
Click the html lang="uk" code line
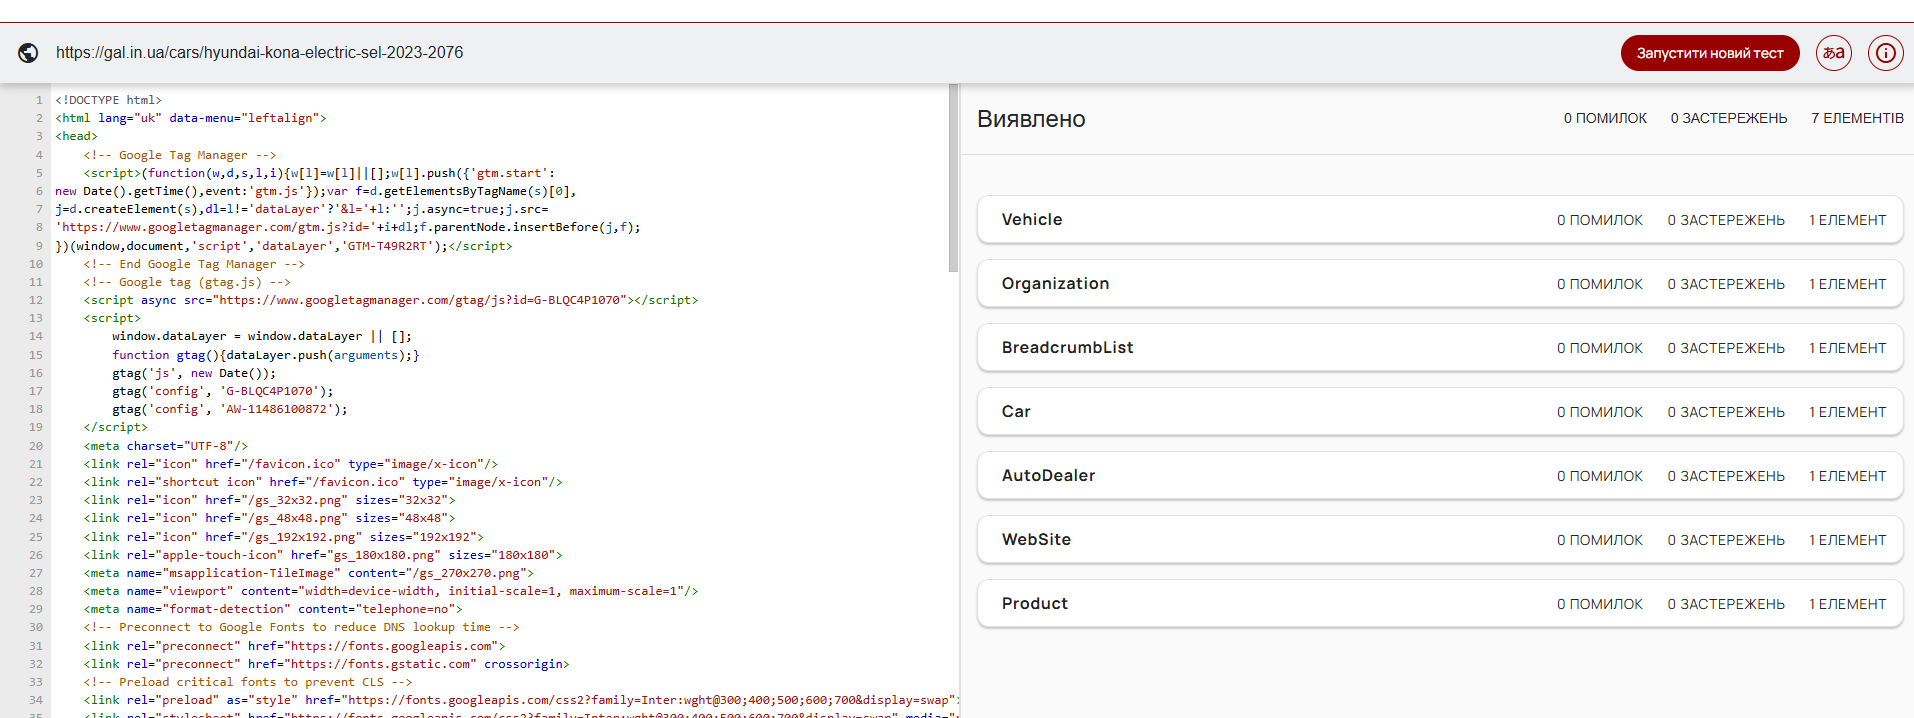click(190, 118)
